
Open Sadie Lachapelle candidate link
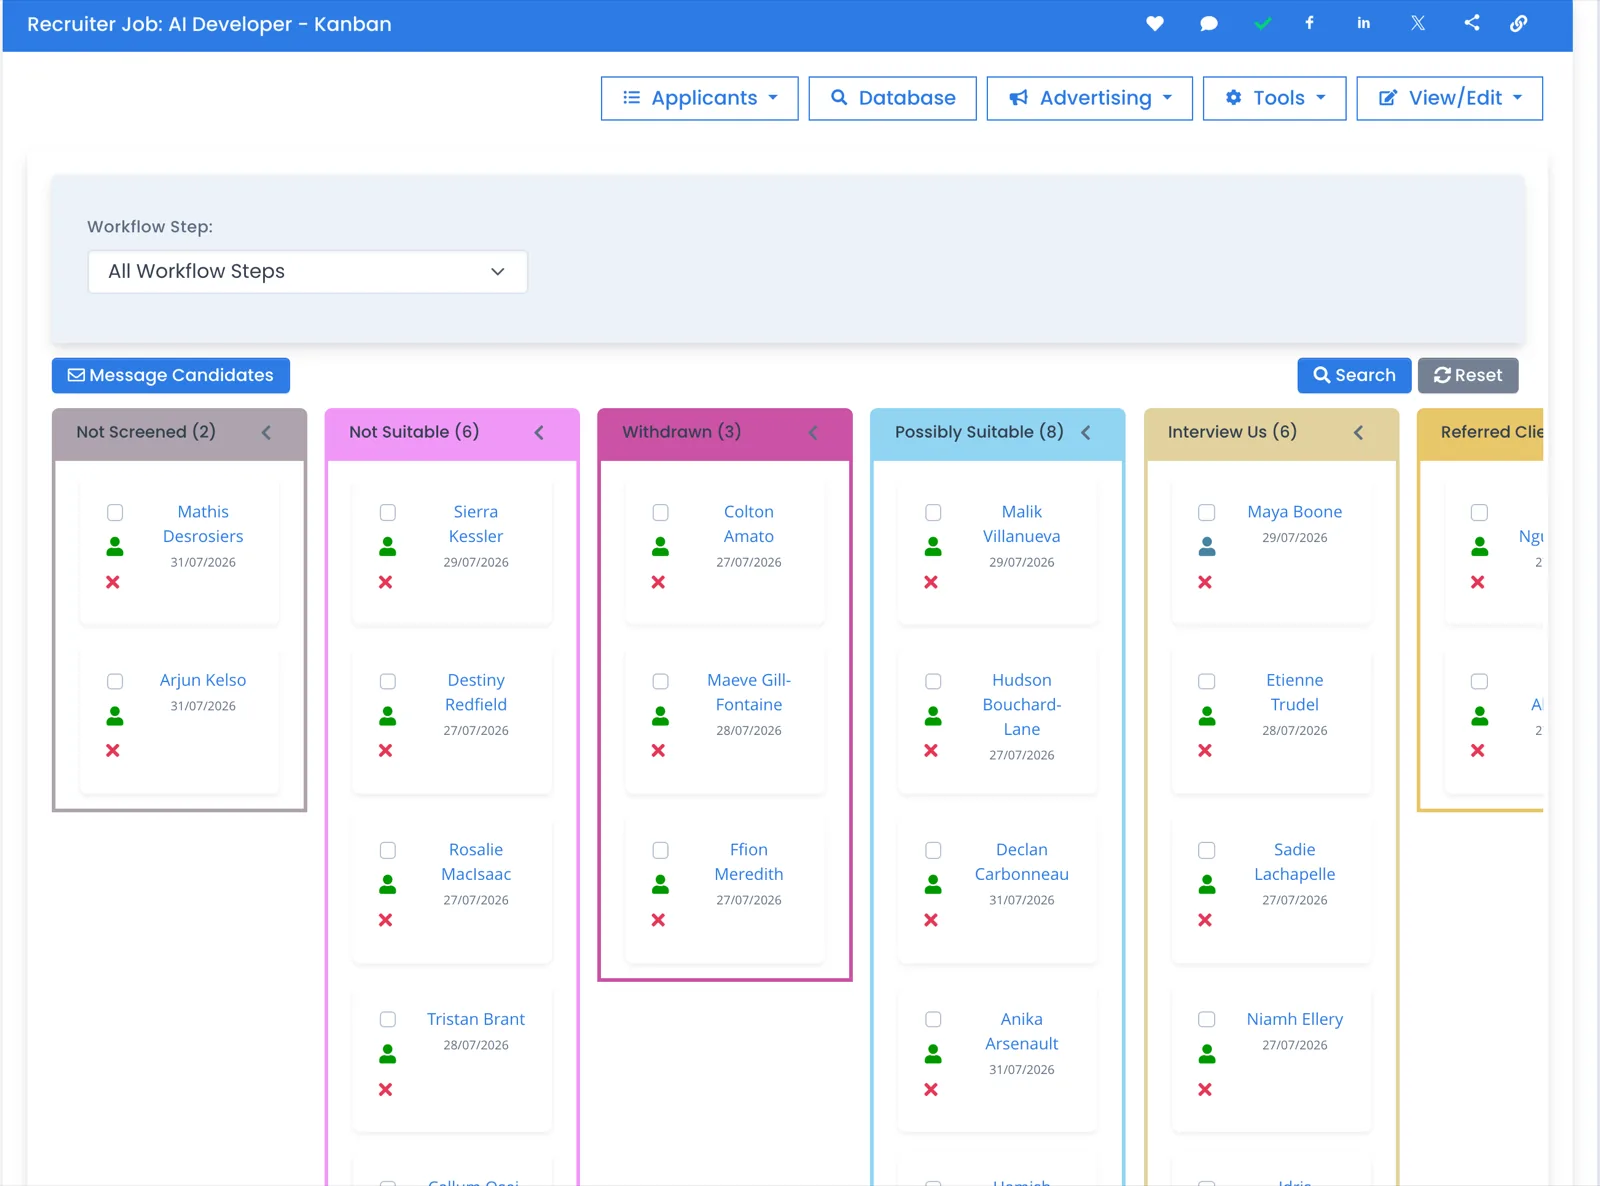[1295, 862]
